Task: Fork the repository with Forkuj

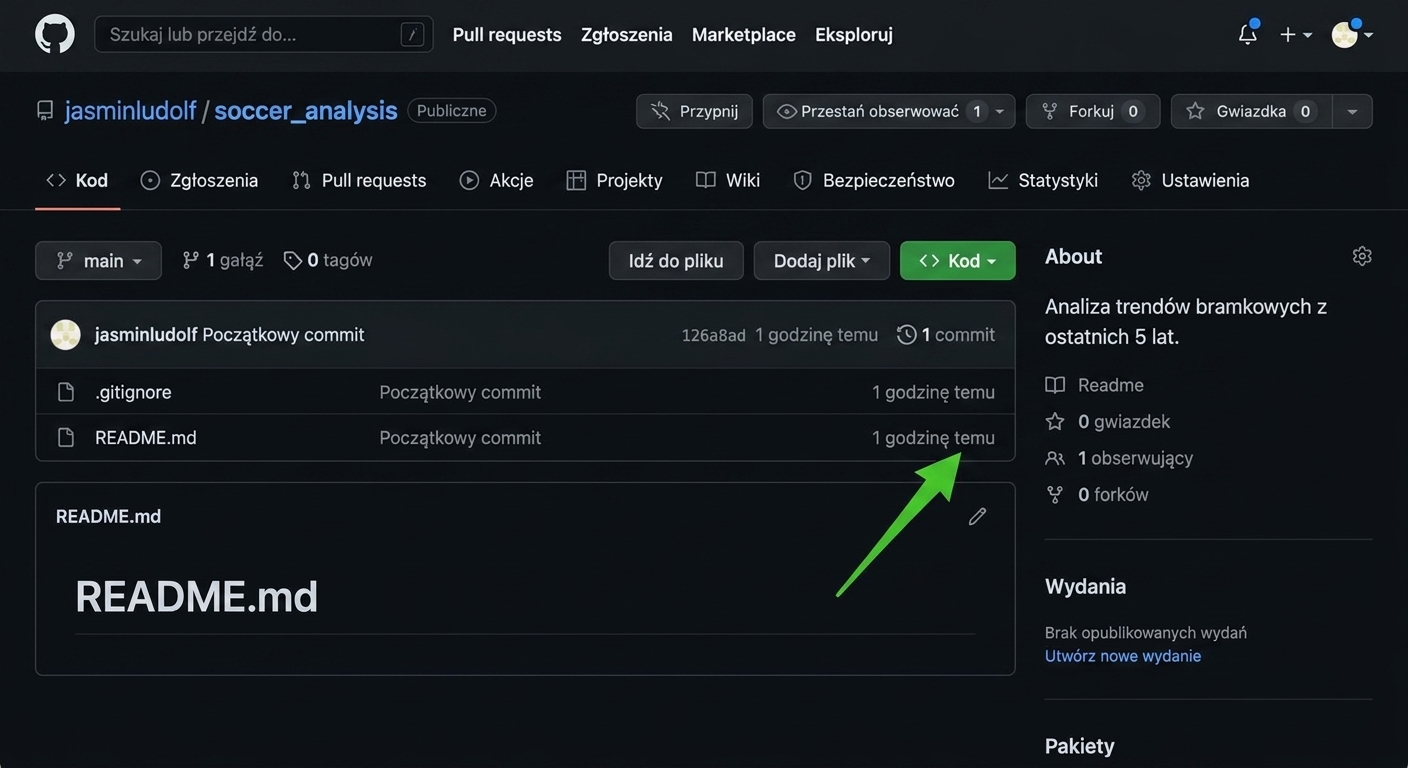Action: [1092, 111]
